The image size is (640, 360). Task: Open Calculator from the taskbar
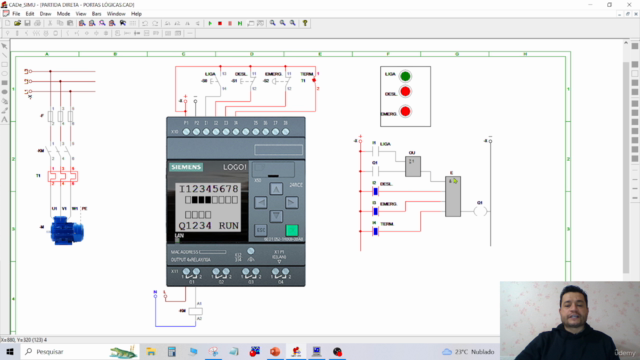pyautogui.click(x=172, y=351)
